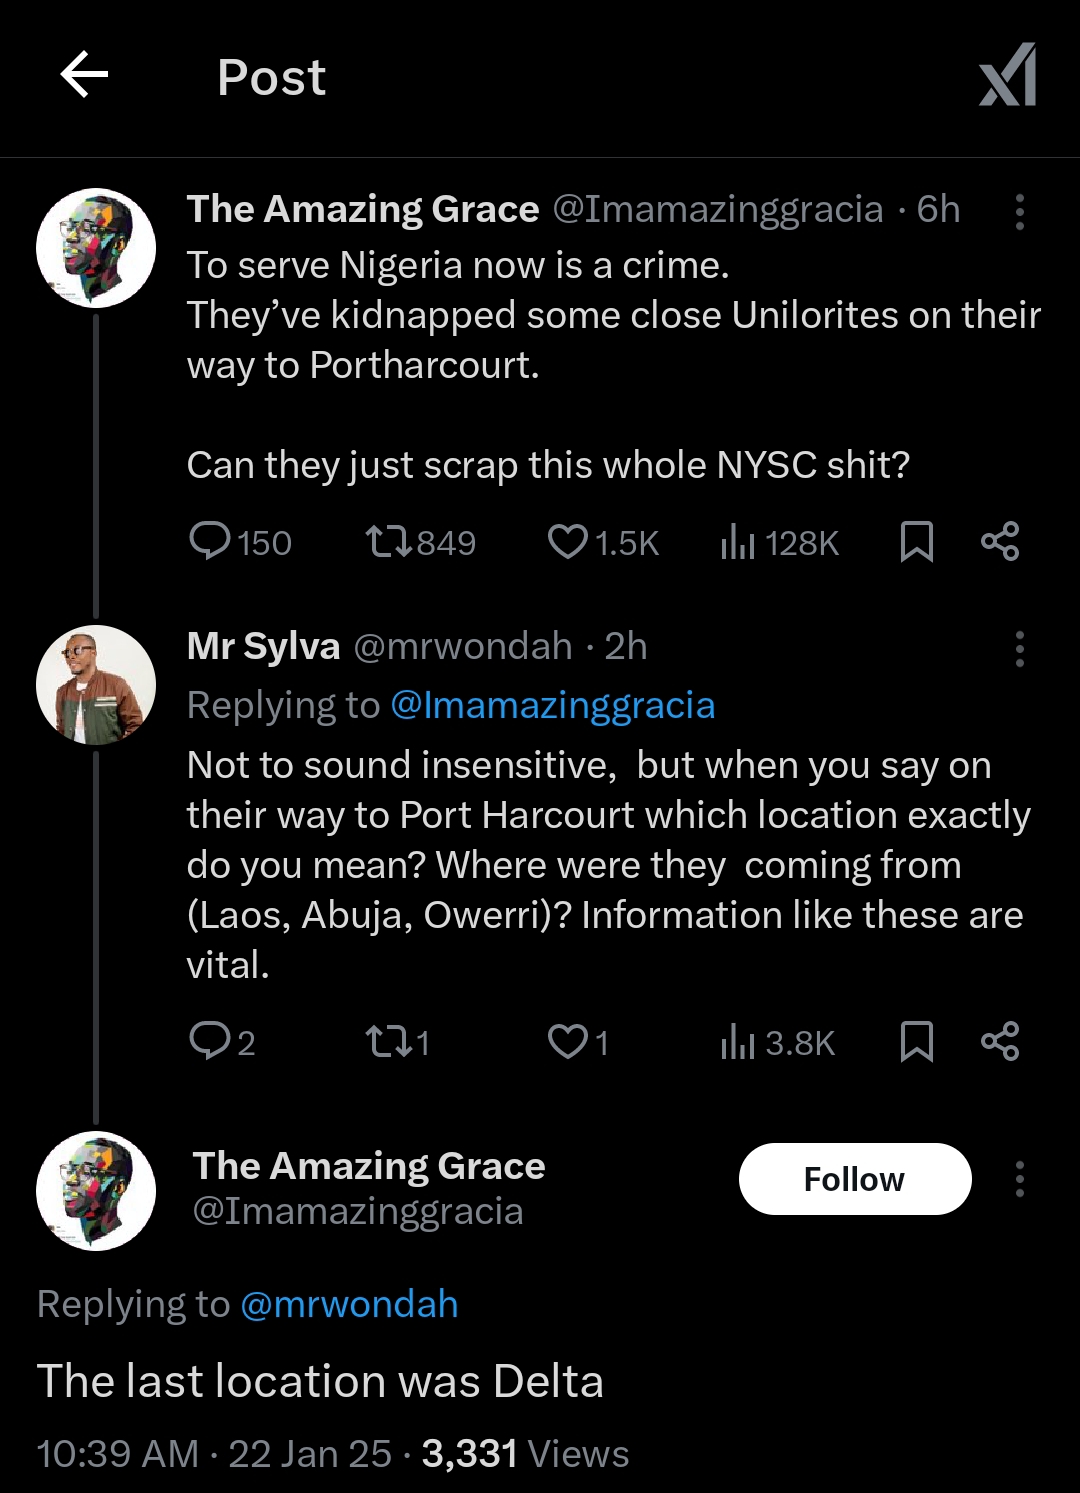
Task: Open the blue @Imamazinggracia mention link
Action: (x=552, y=705)
